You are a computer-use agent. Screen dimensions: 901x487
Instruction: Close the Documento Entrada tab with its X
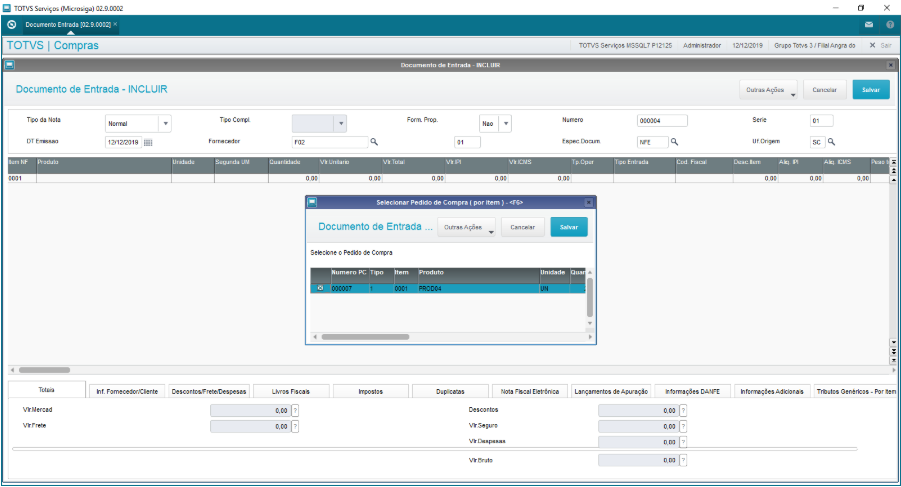click(x=115, y=24)
